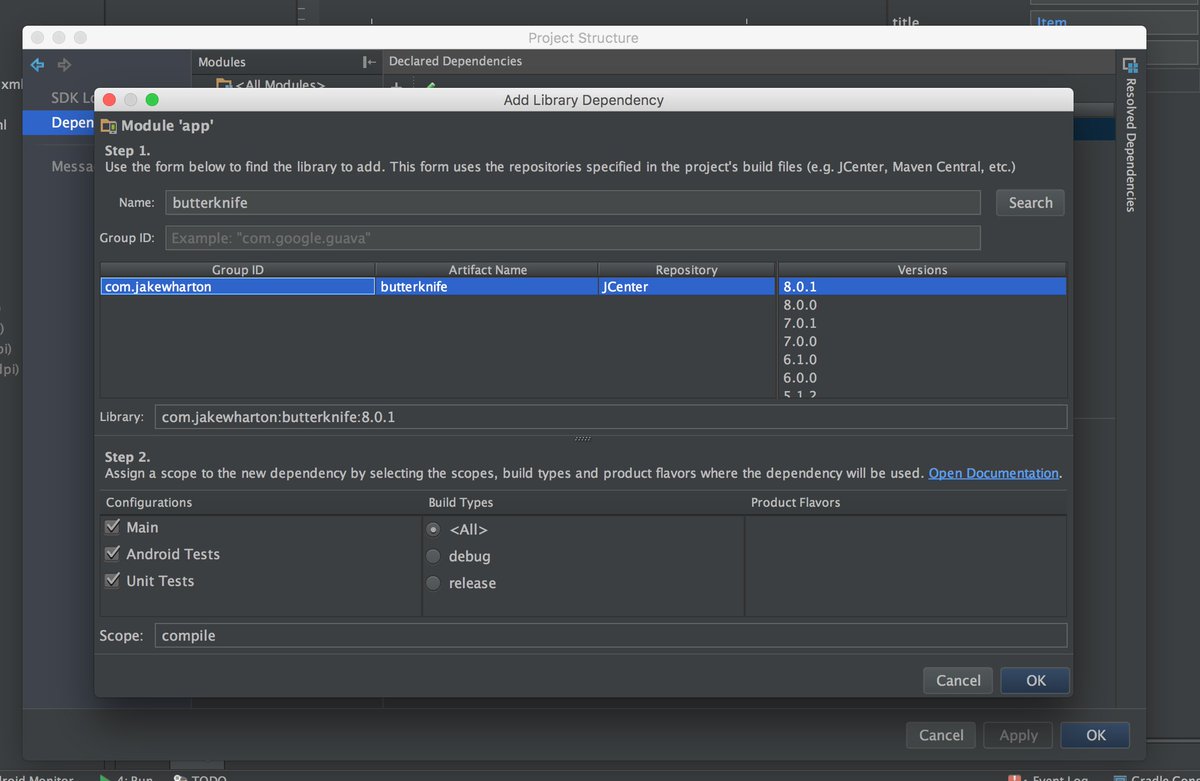This screenshot has width=1200, height=781.
Task: Choose version 6.0.0 in the Versions list
Action: tap(922, 378)
